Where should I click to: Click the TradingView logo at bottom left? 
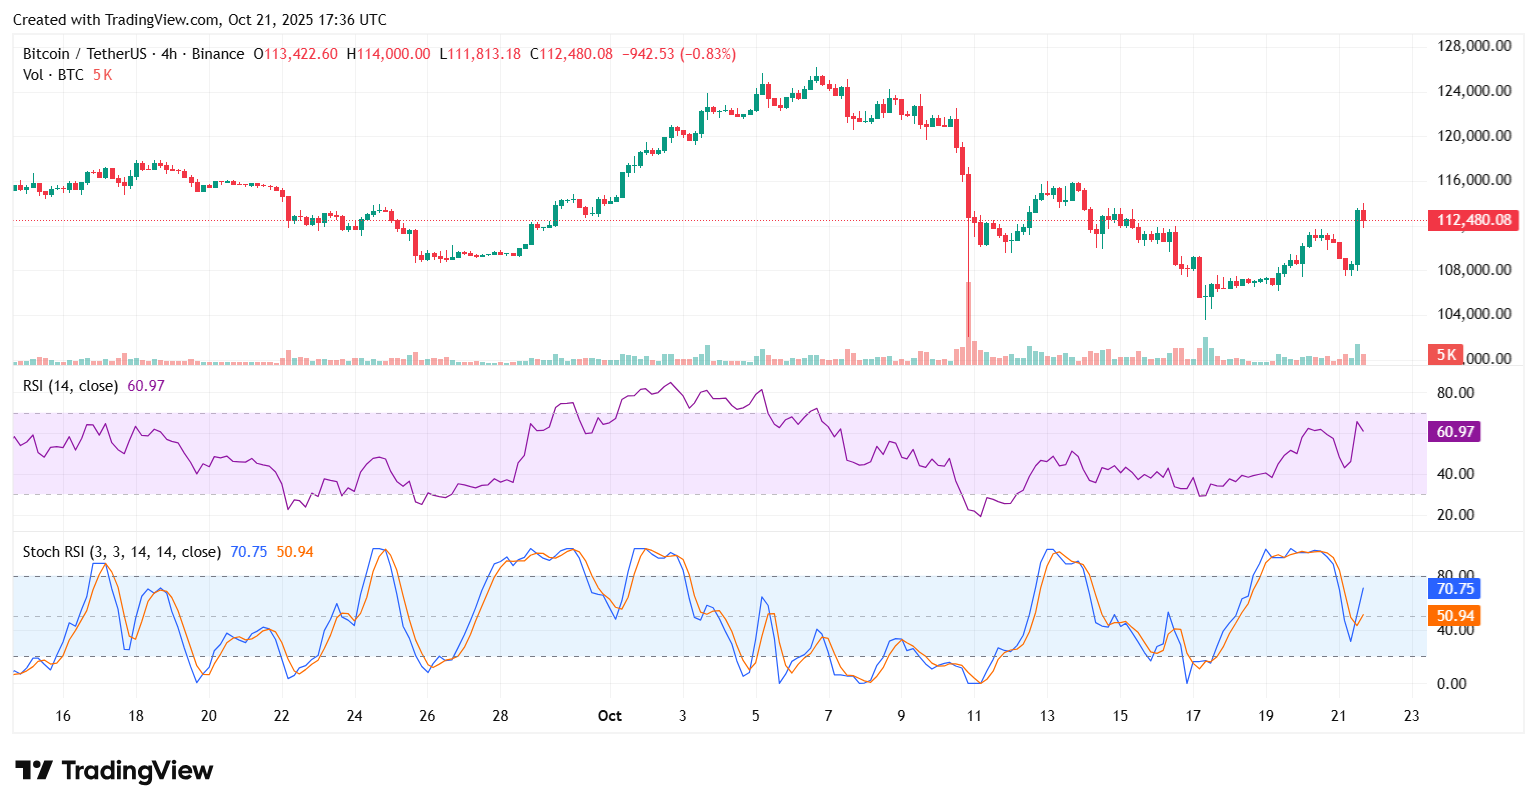point(114,770)
